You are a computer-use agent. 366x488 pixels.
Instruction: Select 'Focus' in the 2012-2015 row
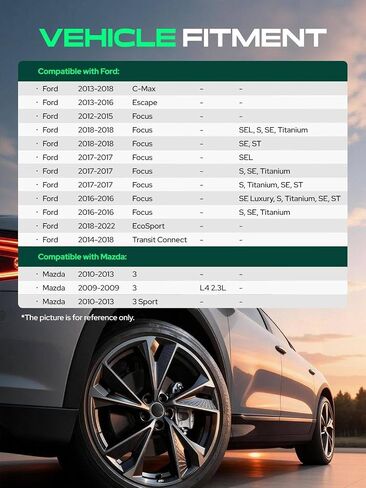(x=142, y=116)
